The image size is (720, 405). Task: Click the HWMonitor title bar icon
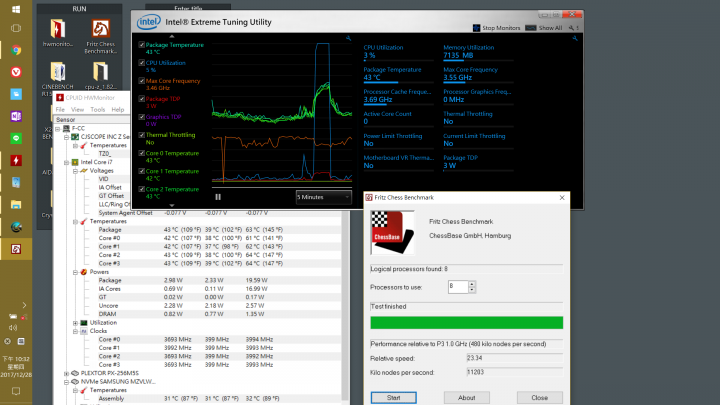(x=60, y=97)
